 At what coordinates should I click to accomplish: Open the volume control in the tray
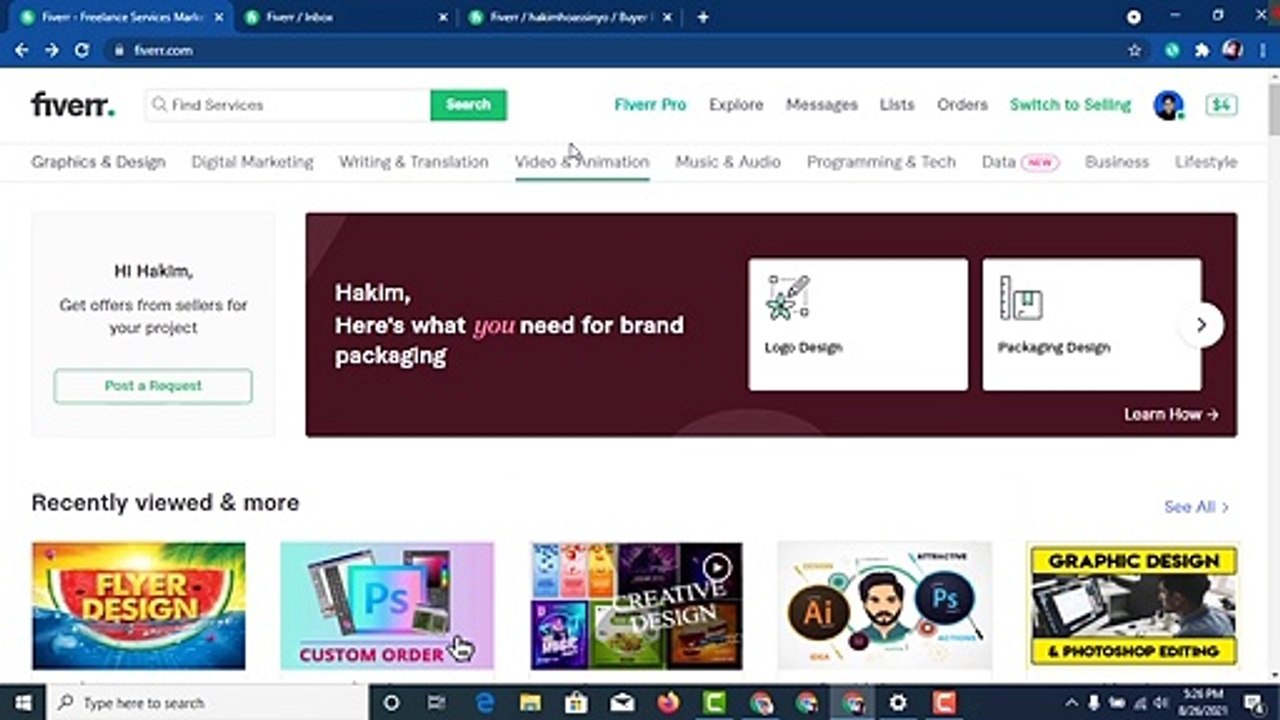pos(1161,702)
